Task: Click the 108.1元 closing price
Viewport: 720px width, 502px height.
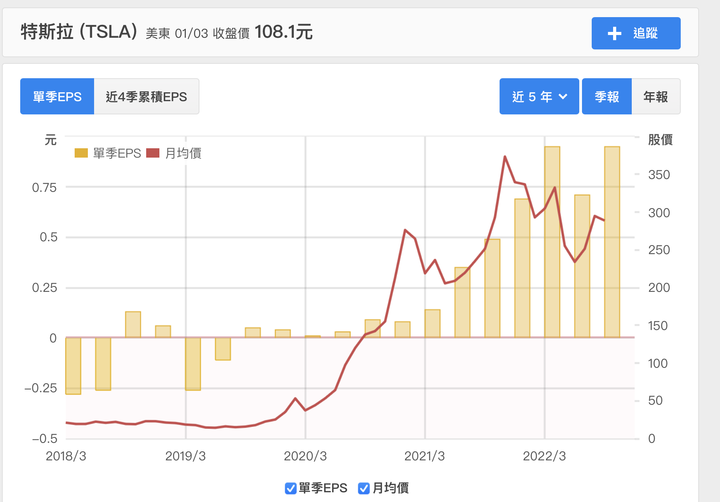Action: (x=283, y=32)
